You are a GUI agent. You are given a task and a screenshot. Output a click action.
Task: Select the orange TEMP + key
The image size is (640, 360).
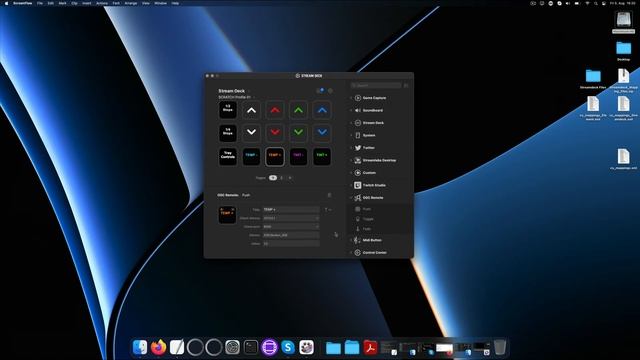[x=275, y=156]
